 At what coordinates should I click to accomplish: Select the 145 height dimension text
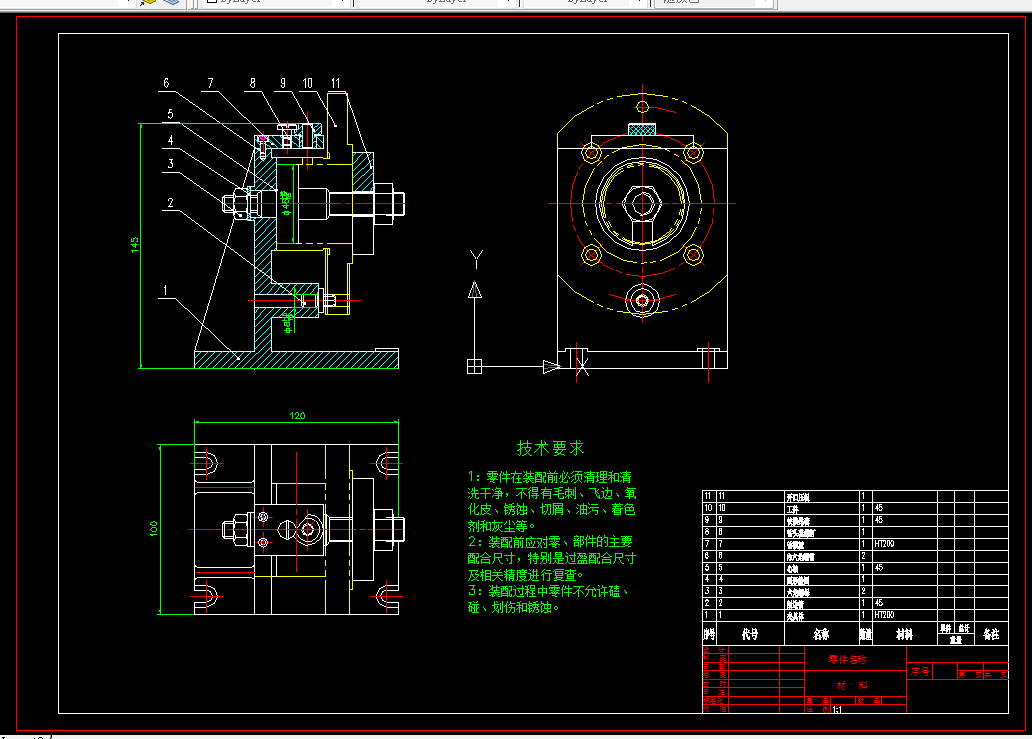134,245
